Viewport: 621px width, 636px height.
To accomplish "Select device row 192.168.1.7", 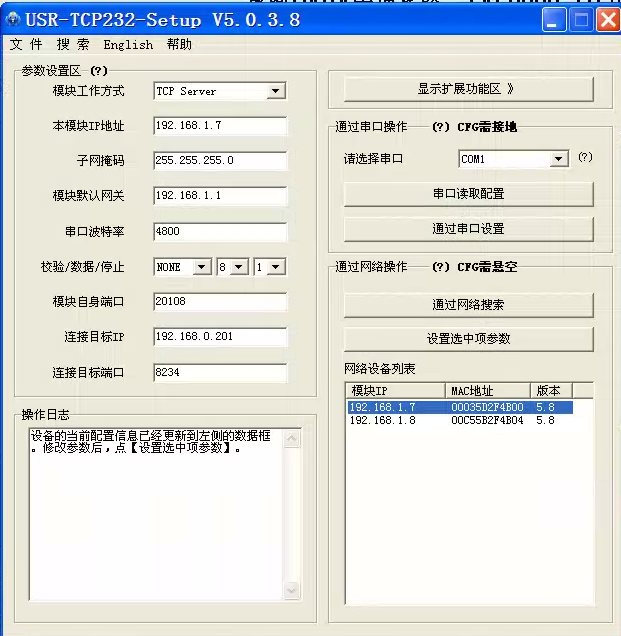I will (x=460, y=407).
